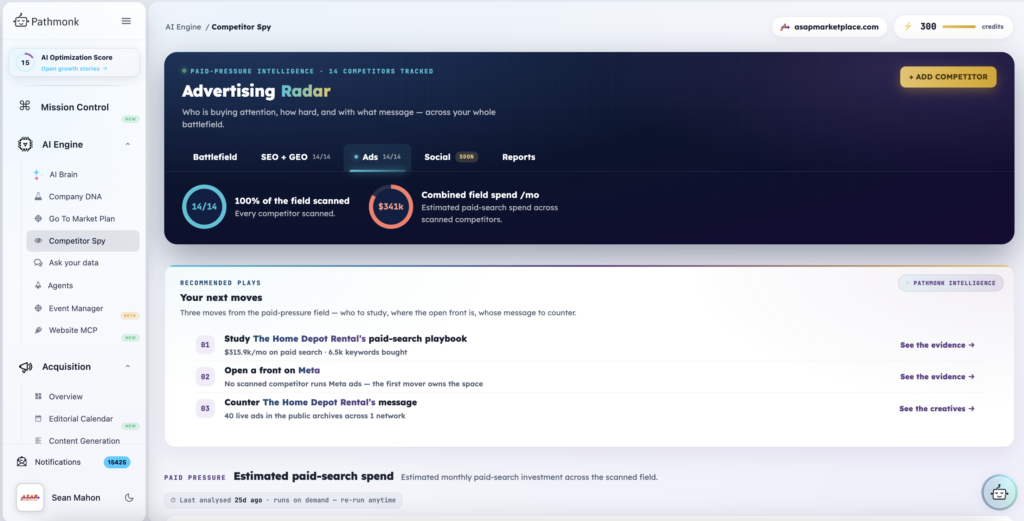Click the Event Manager icon

[38, 308]
